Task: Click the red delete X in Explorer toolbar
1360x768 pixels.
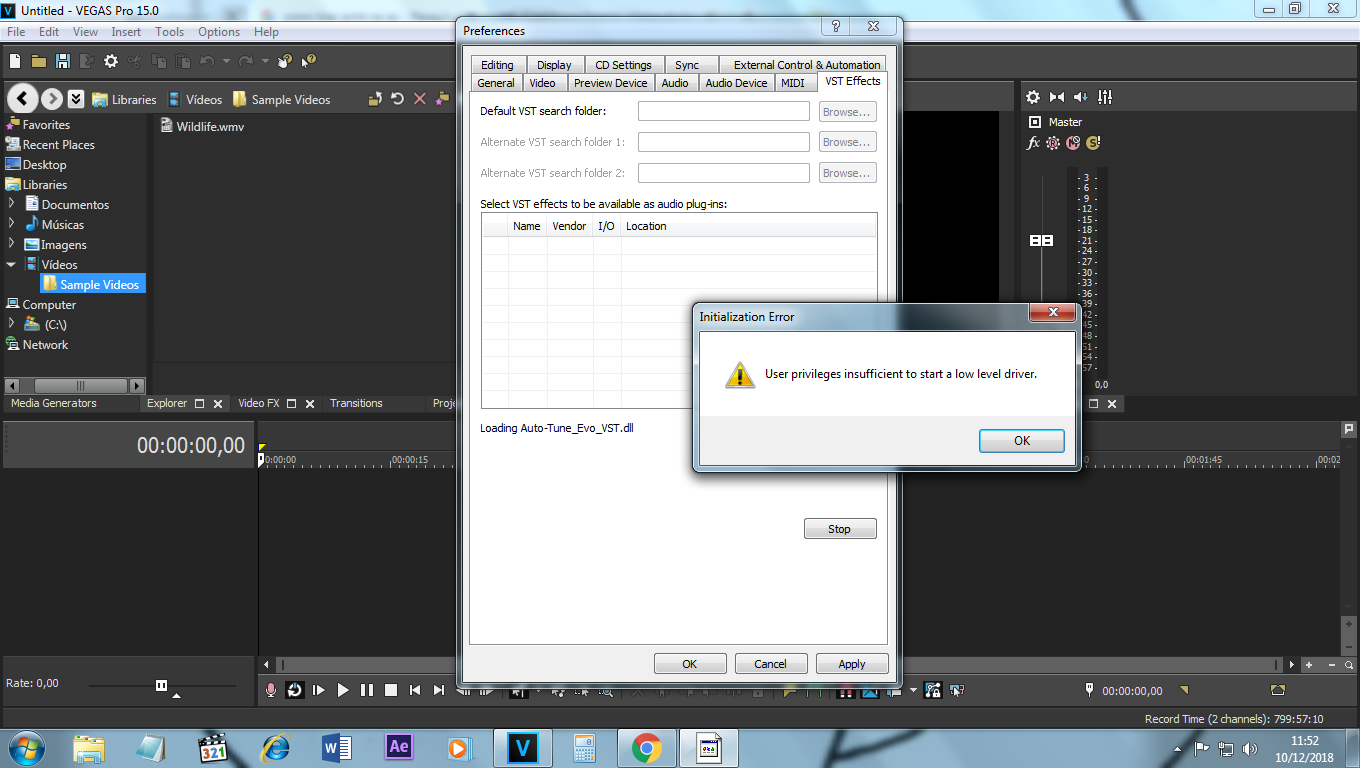Action: click(x=419, y=99)
